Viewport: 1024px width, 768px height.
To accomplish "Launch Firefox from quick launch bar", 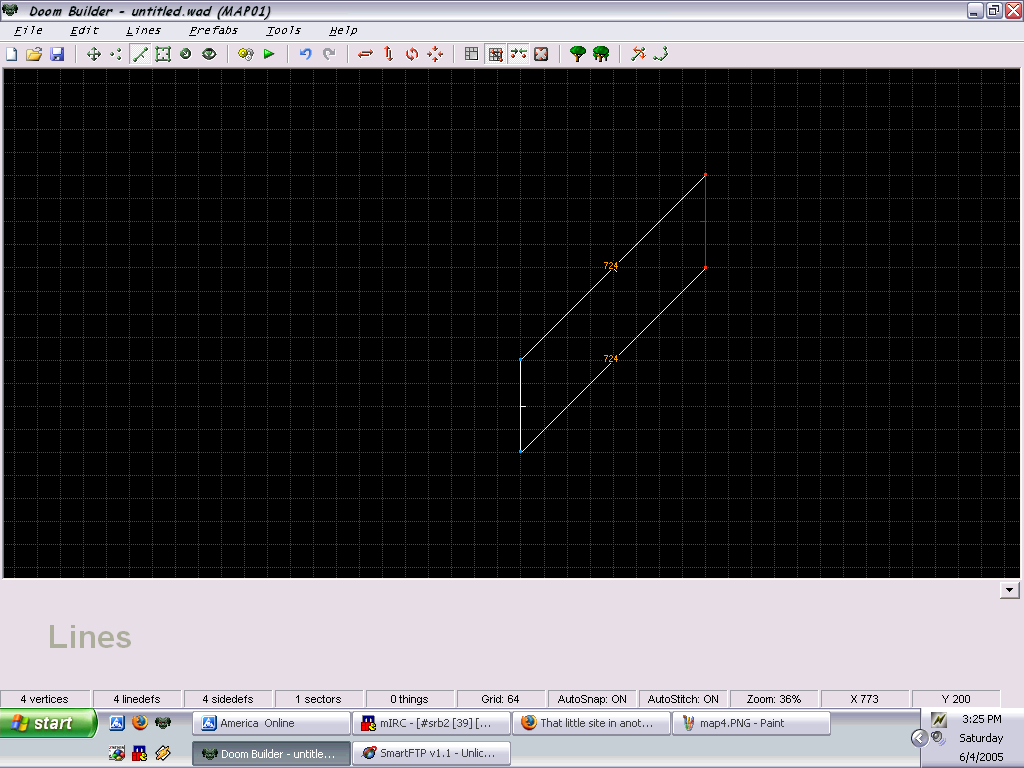I will coord(140,722).
